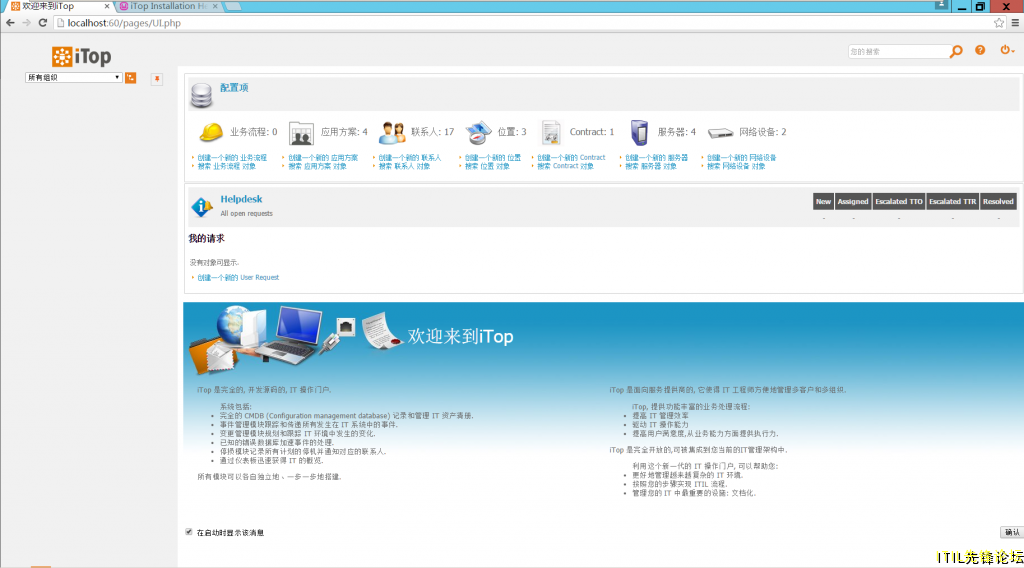Viewport: 1024px width, 568px height.
Task: Click the All open requests subtitle
Action: (246, 213)
